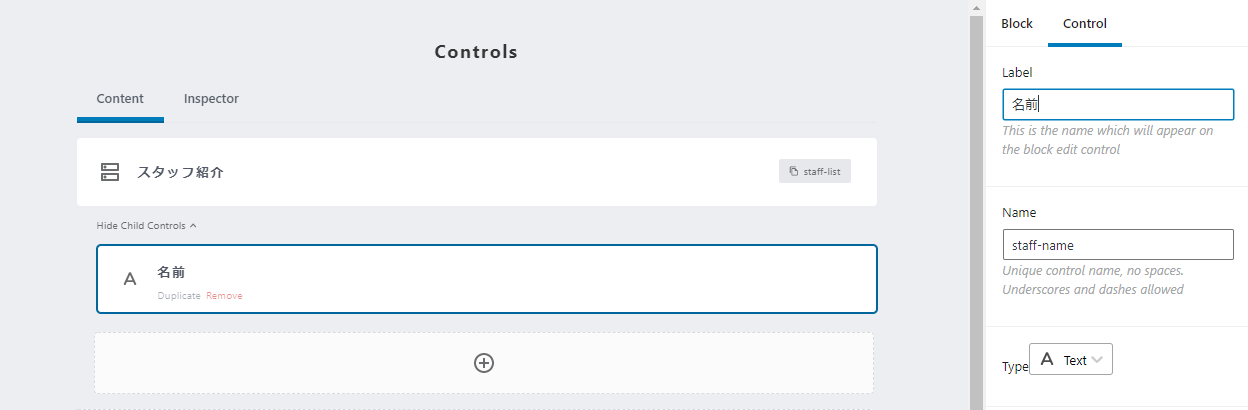
Task: Focus the Name field containing staff-name
Action: pos(1118,245)
